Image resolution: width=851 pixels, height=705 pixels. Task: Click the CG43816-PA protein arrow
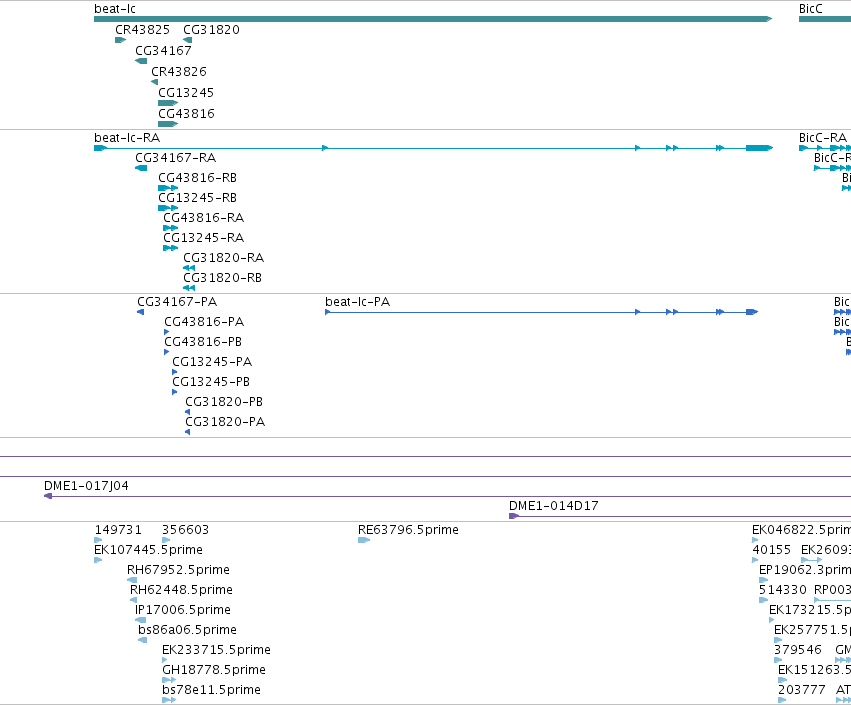pos(167,332)
